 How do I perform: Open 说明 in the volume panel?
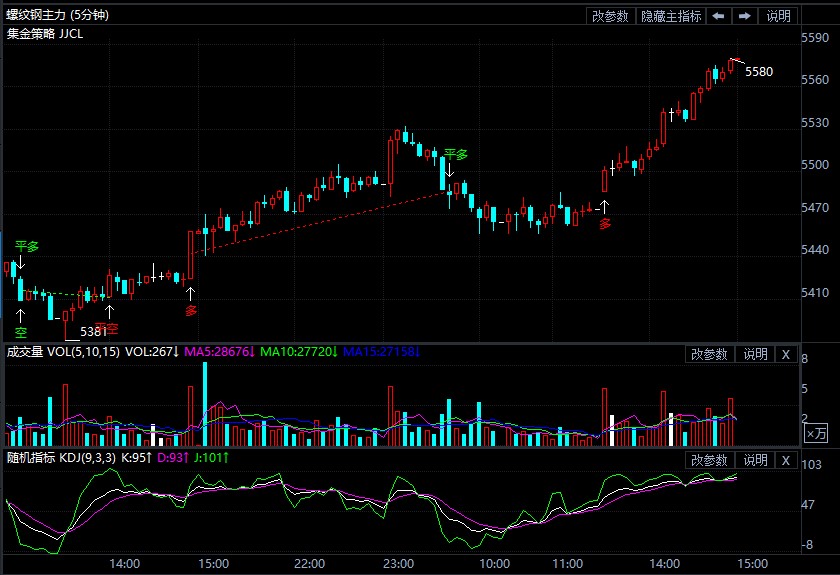click(755, 354)
